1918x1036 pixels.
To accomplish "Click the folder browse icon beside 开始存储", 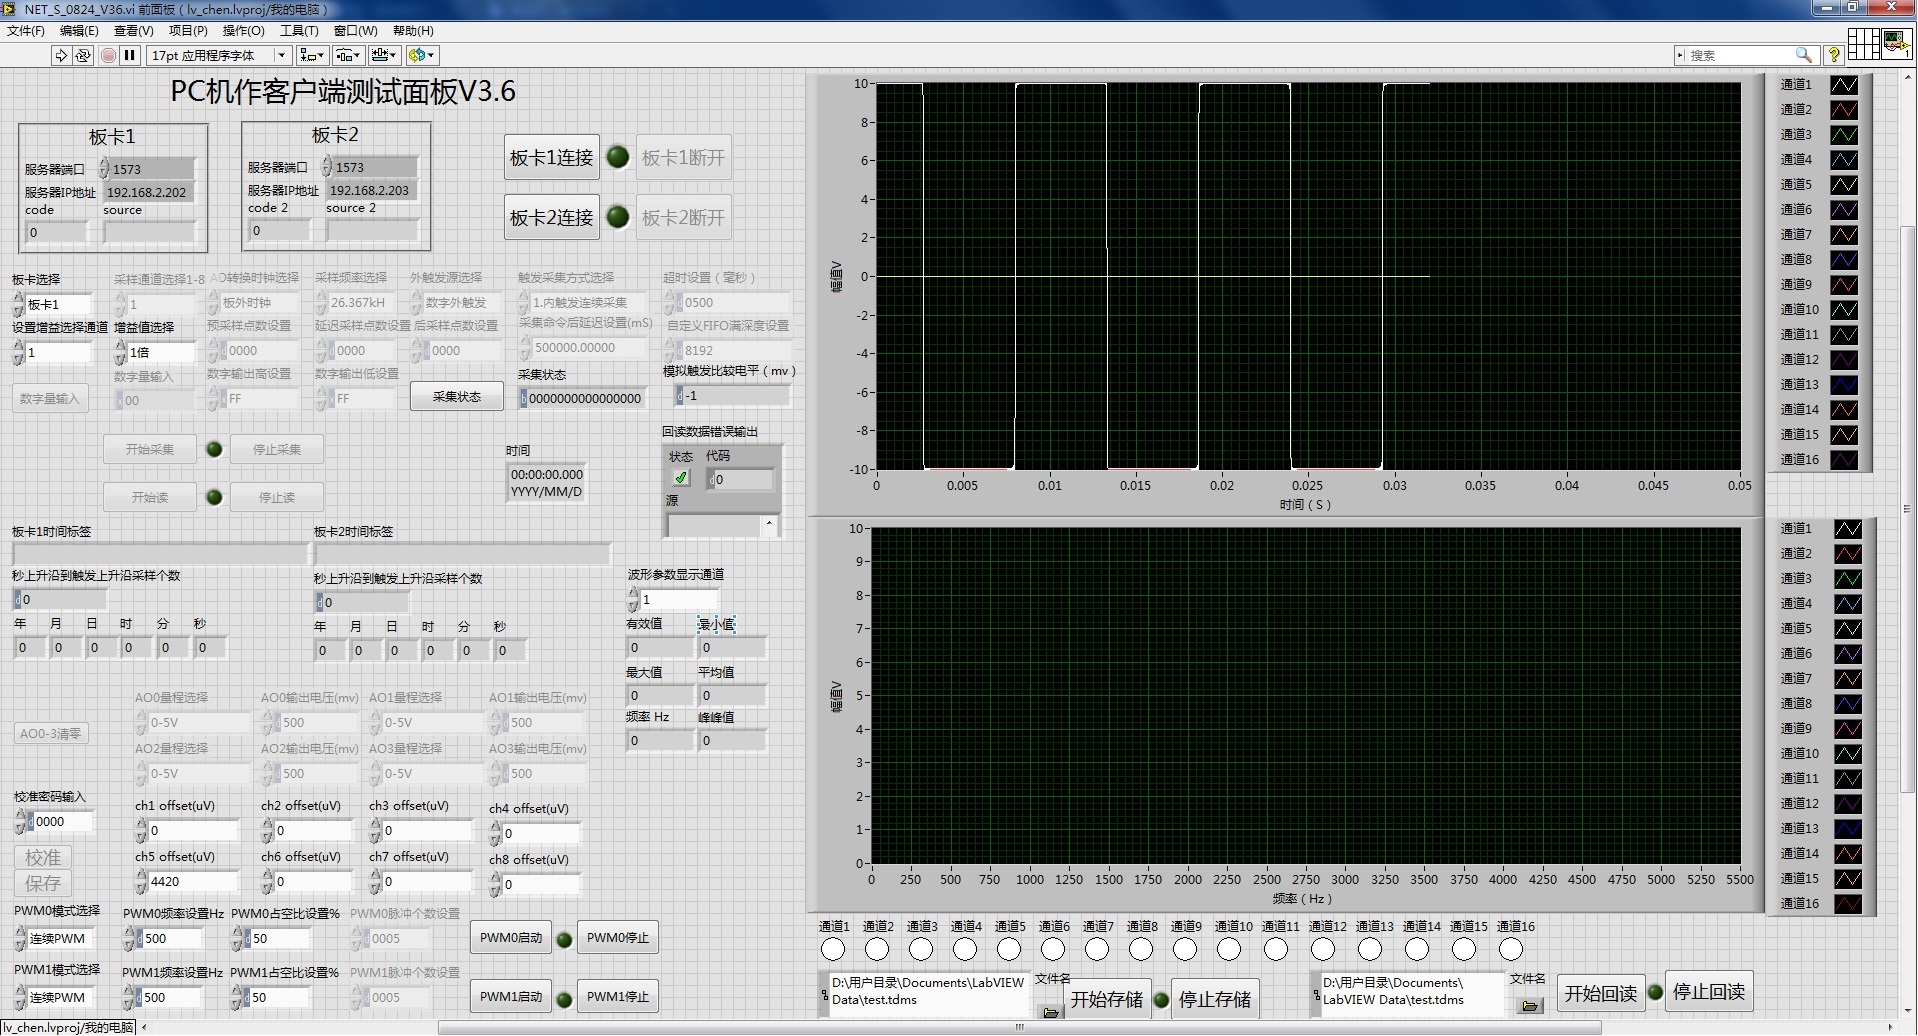I will click(1051, 1012).
